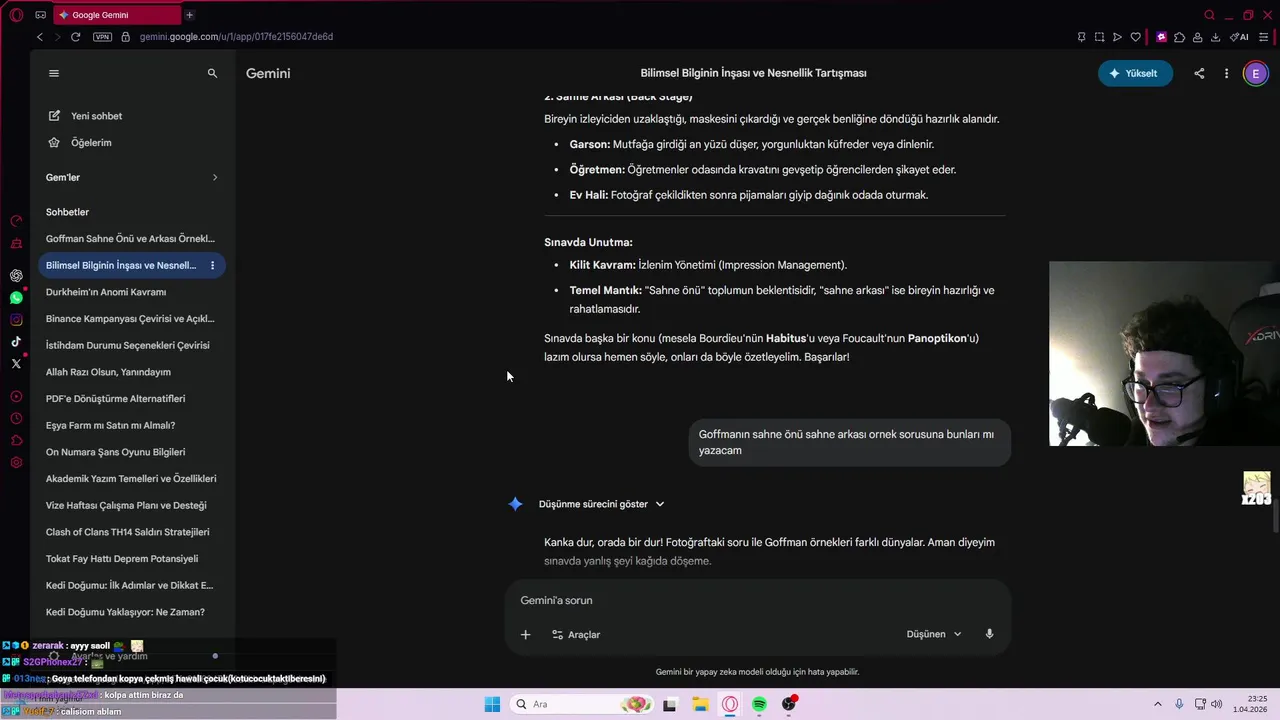Expand Düşünme sürecini göster dropdown
This screenshot has width=1280, height=720.
[x=601, y=504]
